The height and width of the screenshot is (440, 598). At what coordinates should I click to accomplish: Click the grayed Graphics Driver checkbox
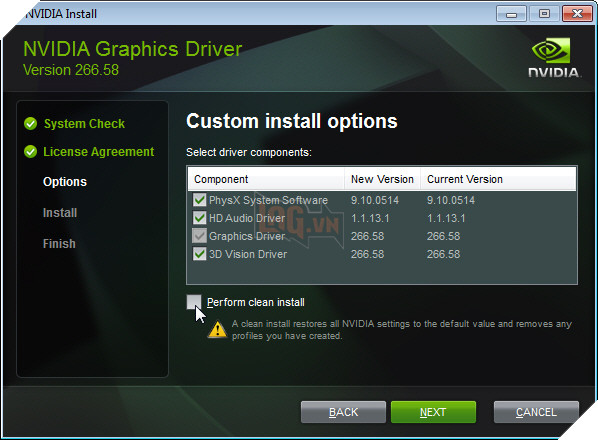click(x=199, y=236)
